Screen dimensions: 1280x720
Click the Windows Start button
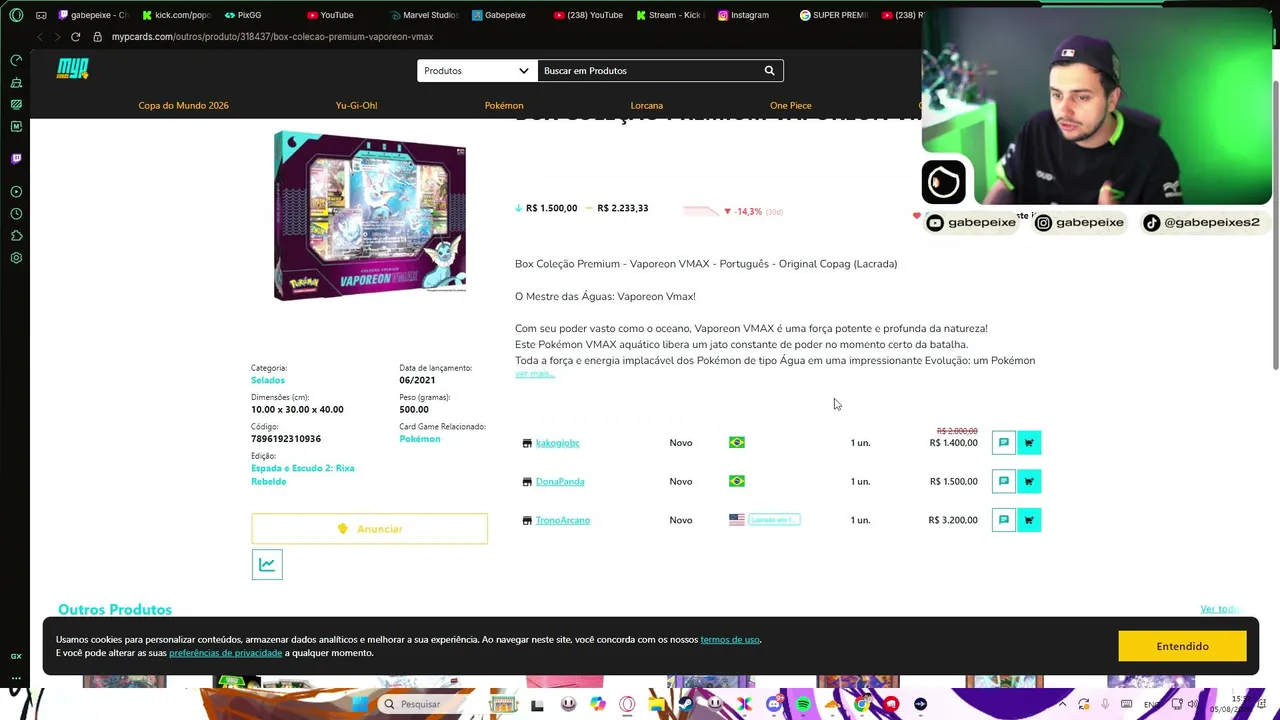[360, 704]
